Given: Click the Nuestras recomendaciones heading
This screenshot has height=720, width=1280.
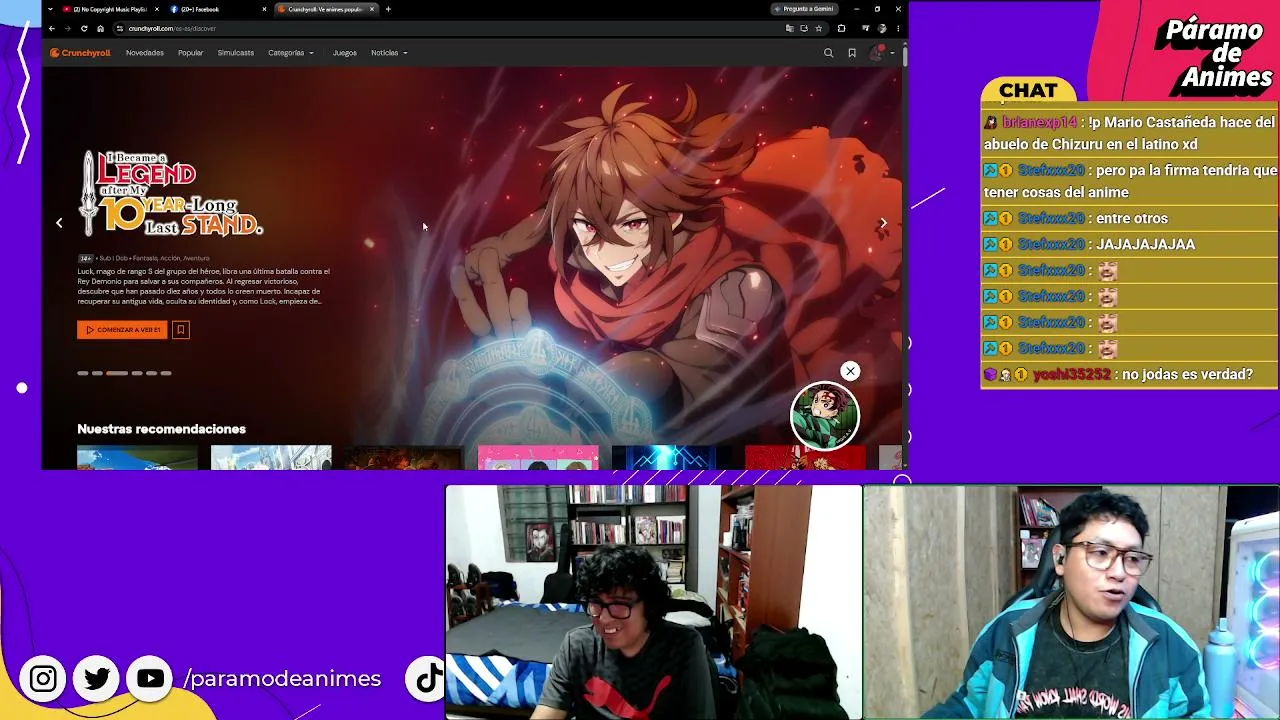Looking at the screenshot, I should coord(161,429).
